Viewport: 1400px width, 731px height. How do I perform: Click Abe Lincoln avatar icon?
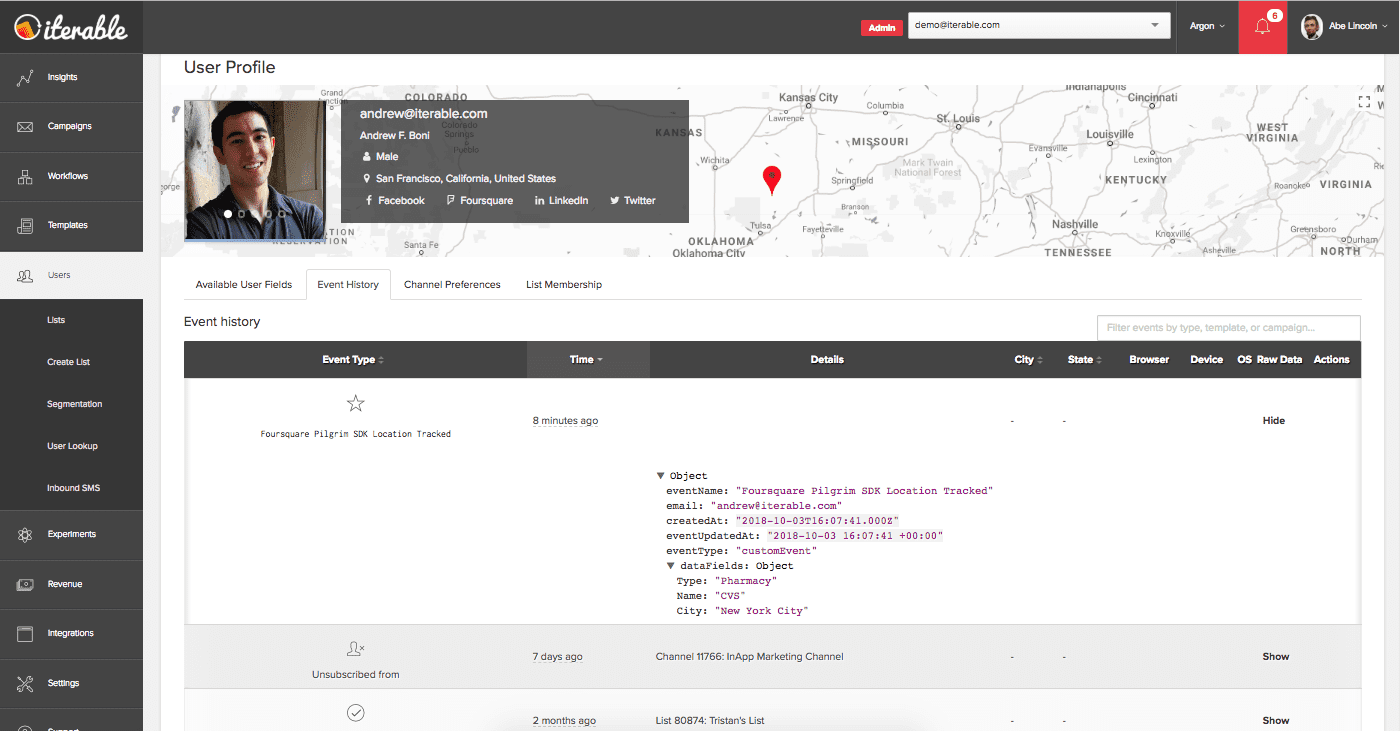click(x=1311, y=26)
